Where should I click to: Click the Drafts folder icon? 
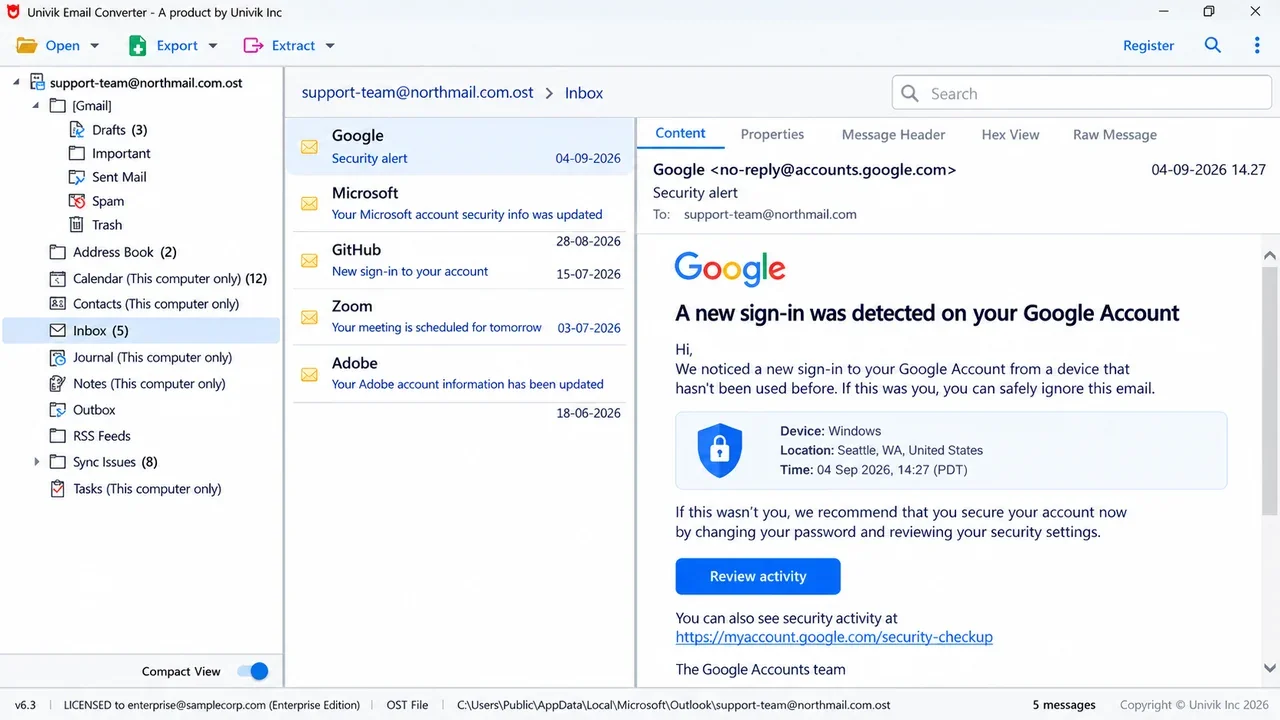coord(77,129)
